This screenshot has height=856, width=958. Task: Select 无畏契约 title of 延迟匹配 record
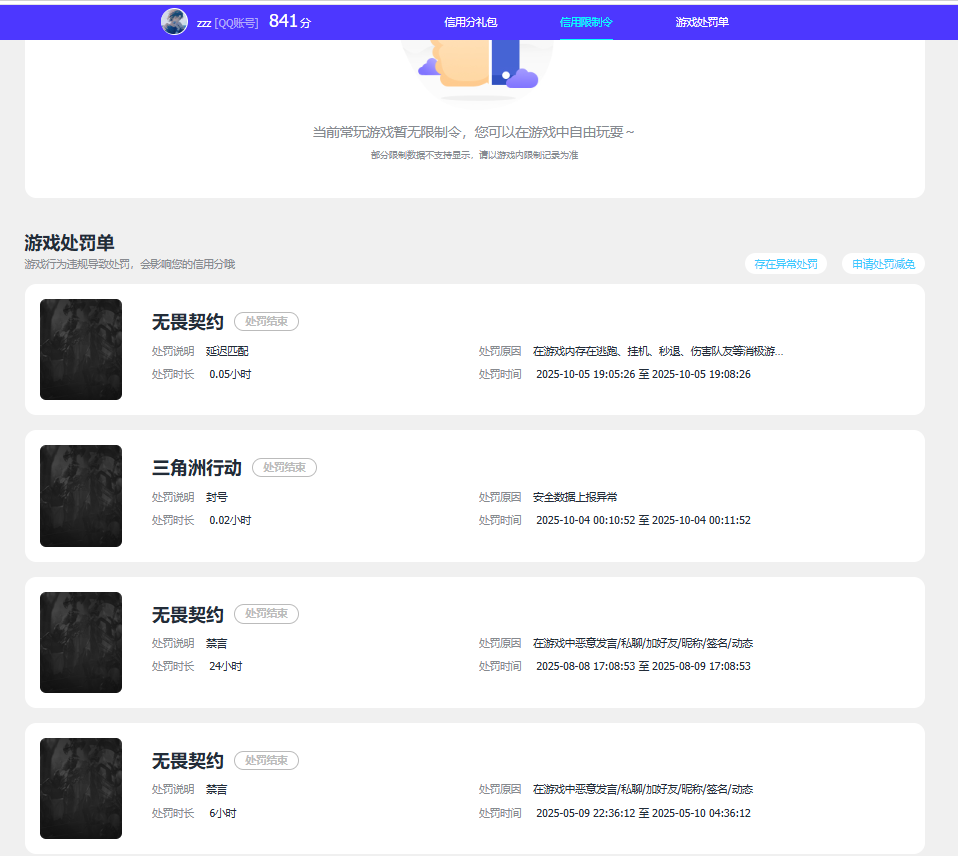(188, 322)
